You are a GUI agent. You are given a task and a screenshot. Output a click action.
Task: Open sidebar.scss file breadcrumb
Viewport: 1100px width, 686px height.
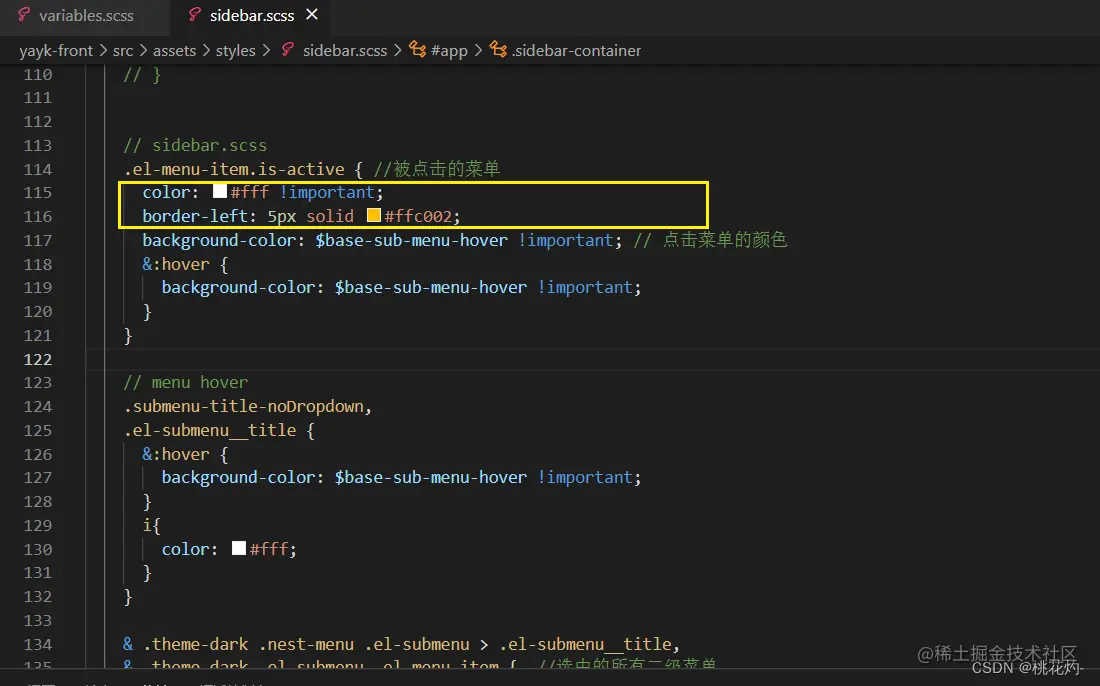point(344,51)
